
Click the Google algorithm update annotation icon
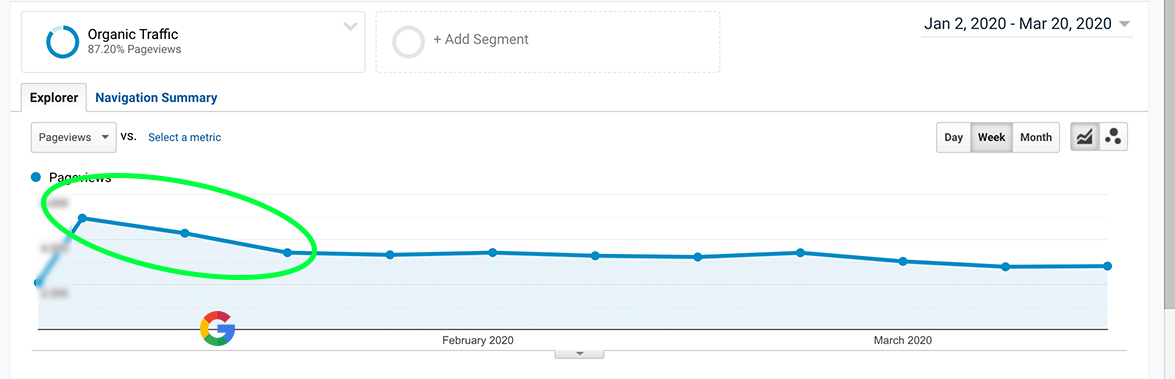pyautogui.click(x=217, y=328)
